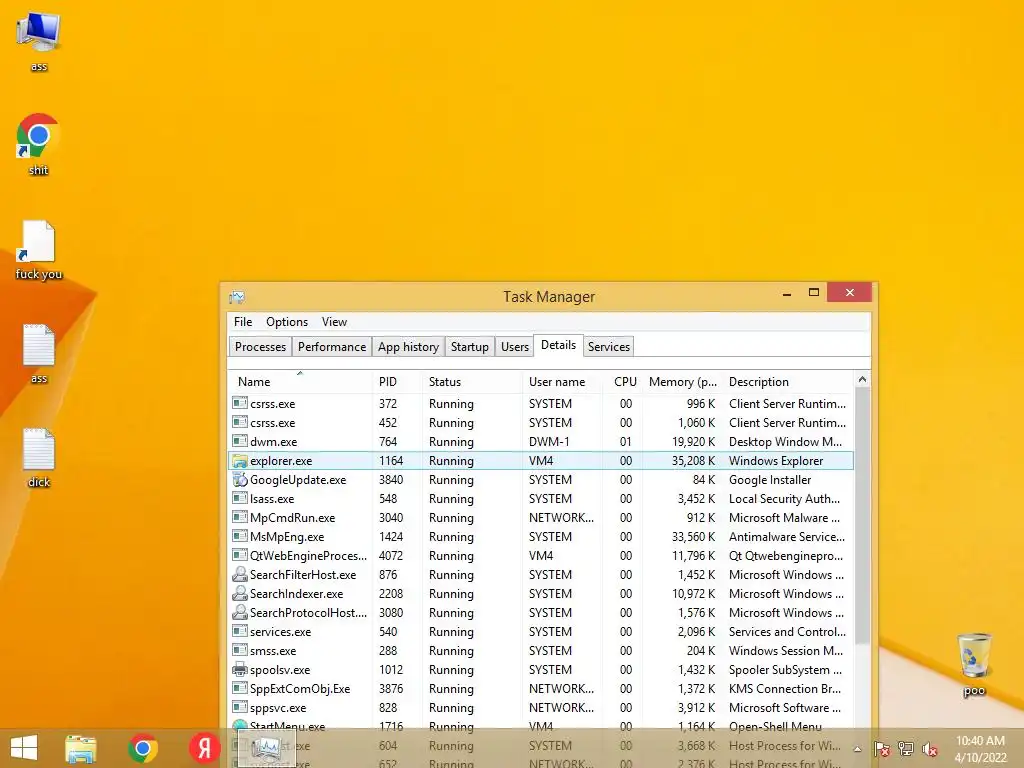
Task: Launch Chrome shortcut labeled shit on desktop
Action: click(x=39, y=144)
